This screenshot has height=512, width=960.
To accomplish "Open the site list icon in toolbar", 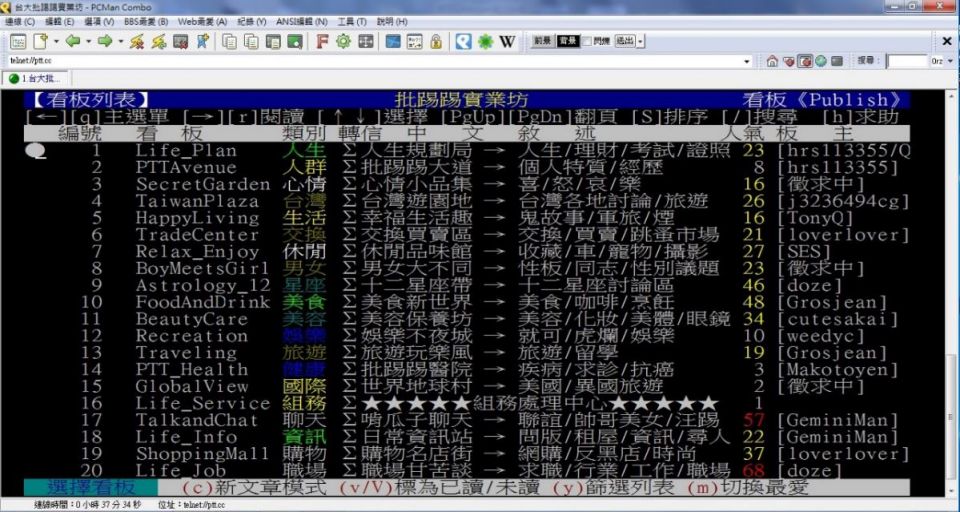I will (x=18, y=42).
